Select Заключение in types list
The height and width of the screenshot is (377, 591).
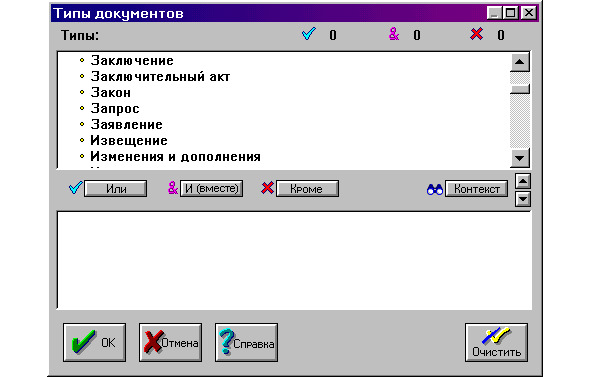click(x=132, y=60)
